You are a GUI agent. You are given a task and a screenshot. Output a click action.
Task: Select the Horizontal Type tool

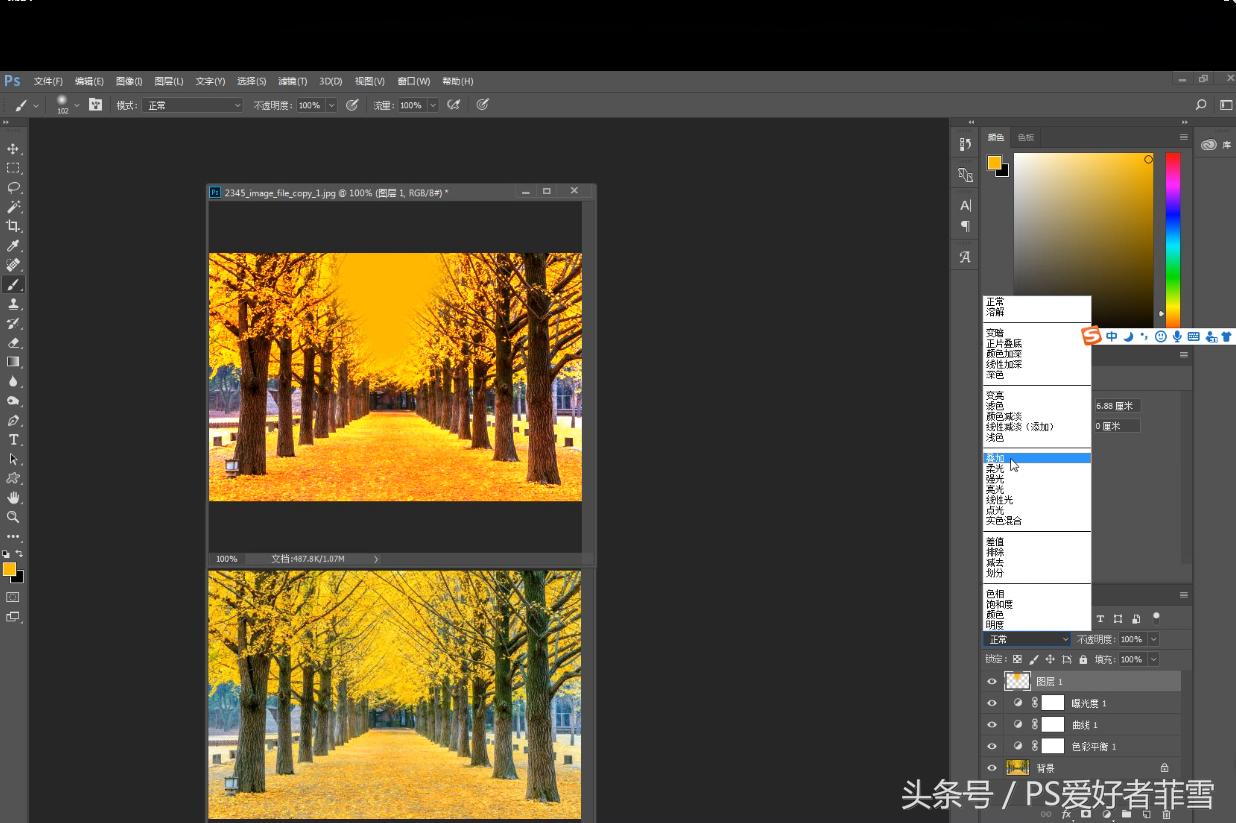point(13,440)
